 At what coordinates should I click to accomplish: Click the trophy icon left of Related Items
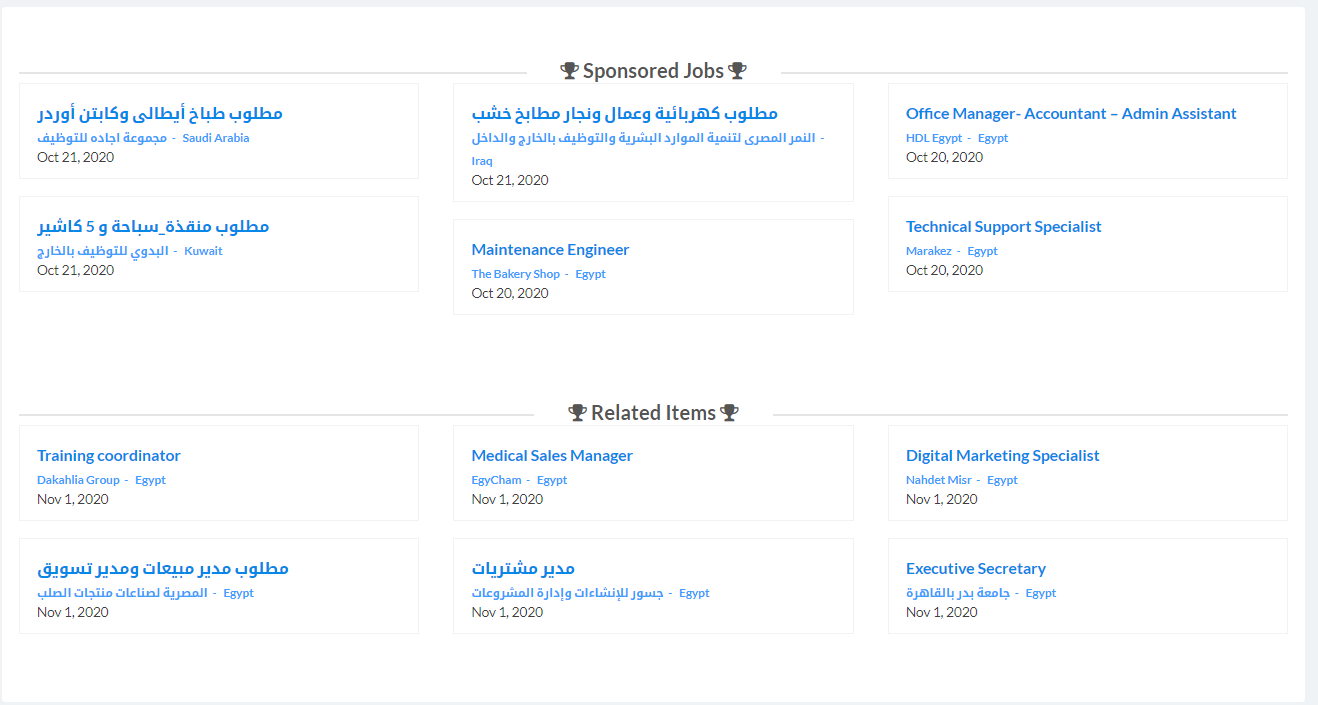[x=577, y=413]
